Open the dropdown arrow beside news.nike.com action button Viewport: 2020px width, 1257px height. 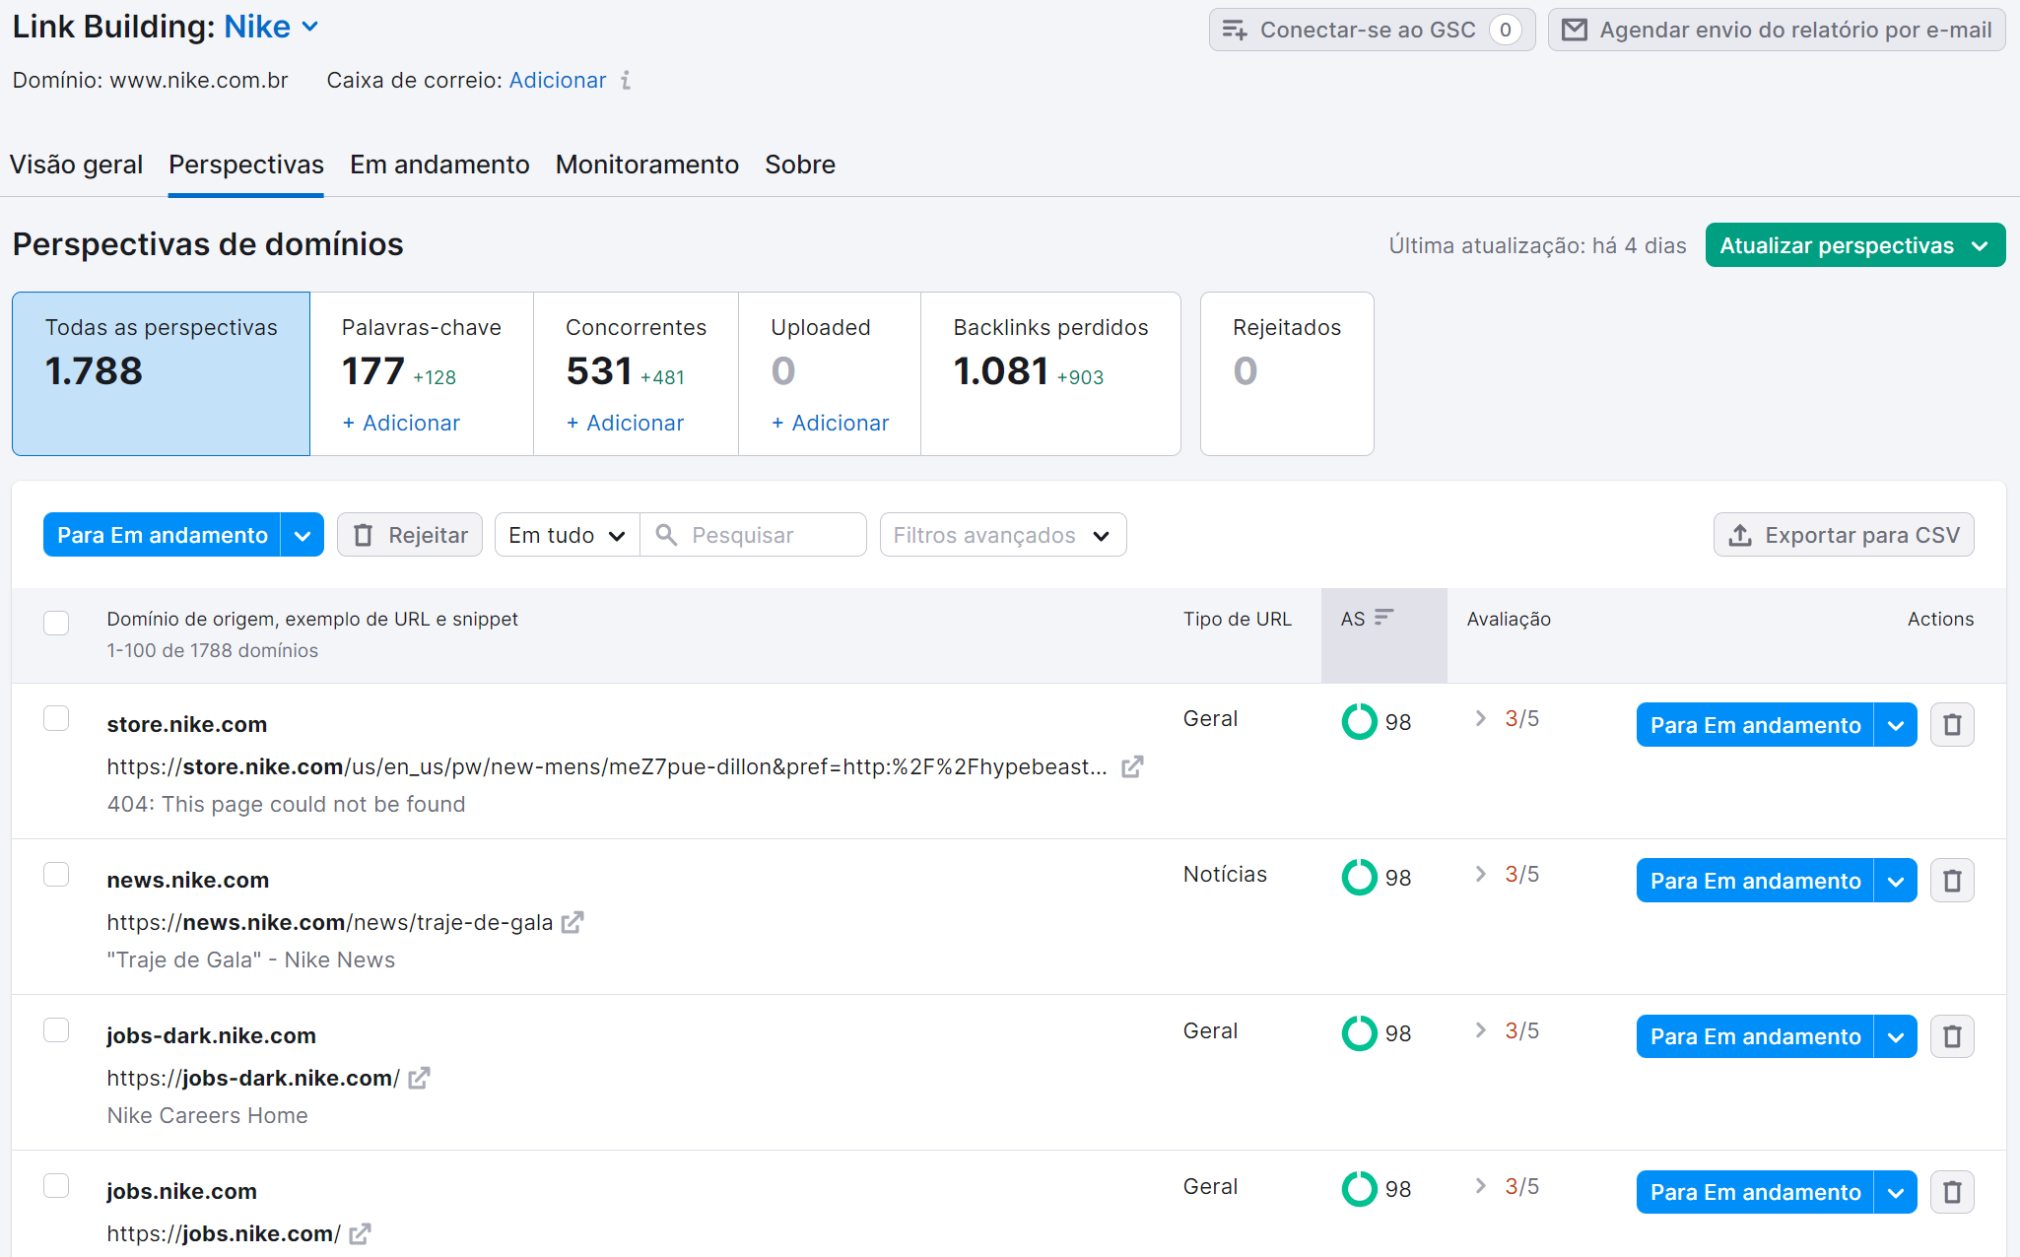click(x=1895, y=881)
